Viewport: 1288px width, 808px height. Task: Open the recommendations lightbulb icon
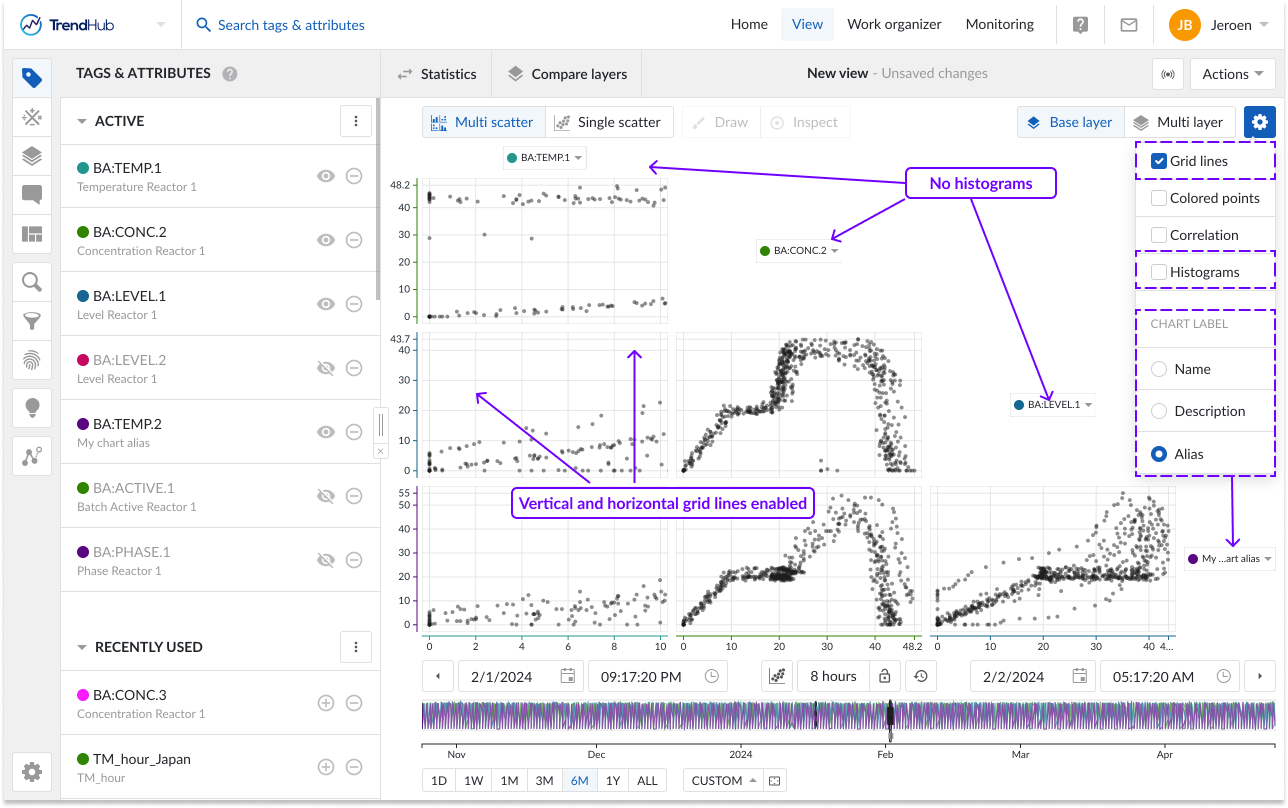(31, 407)
